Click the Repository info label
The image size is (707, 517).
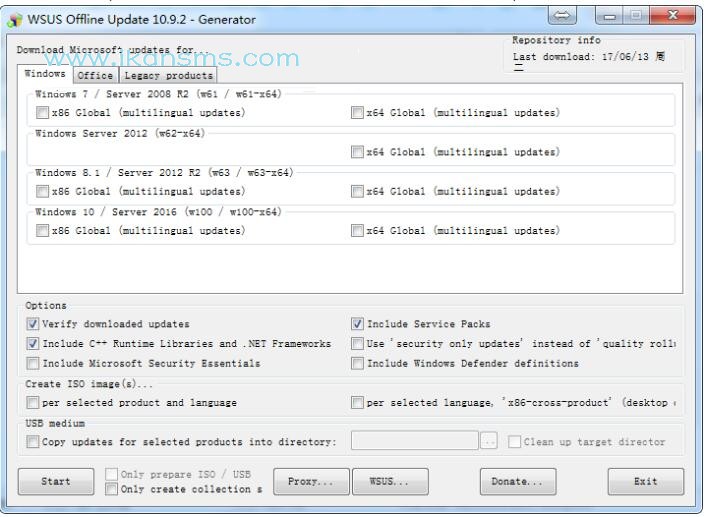(x=556, y=40)
